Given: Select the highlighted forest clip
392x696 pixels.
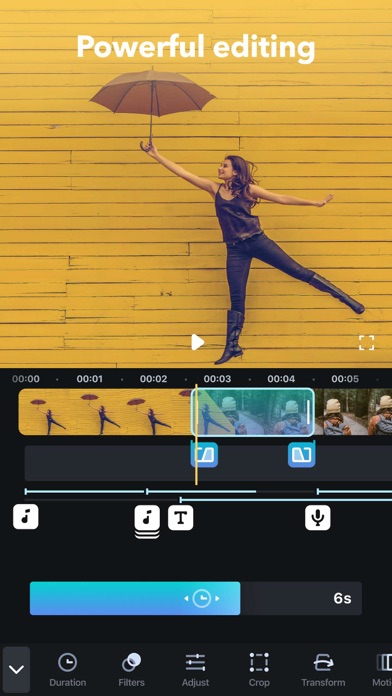Looking at the screenshot, I should 253,411.
